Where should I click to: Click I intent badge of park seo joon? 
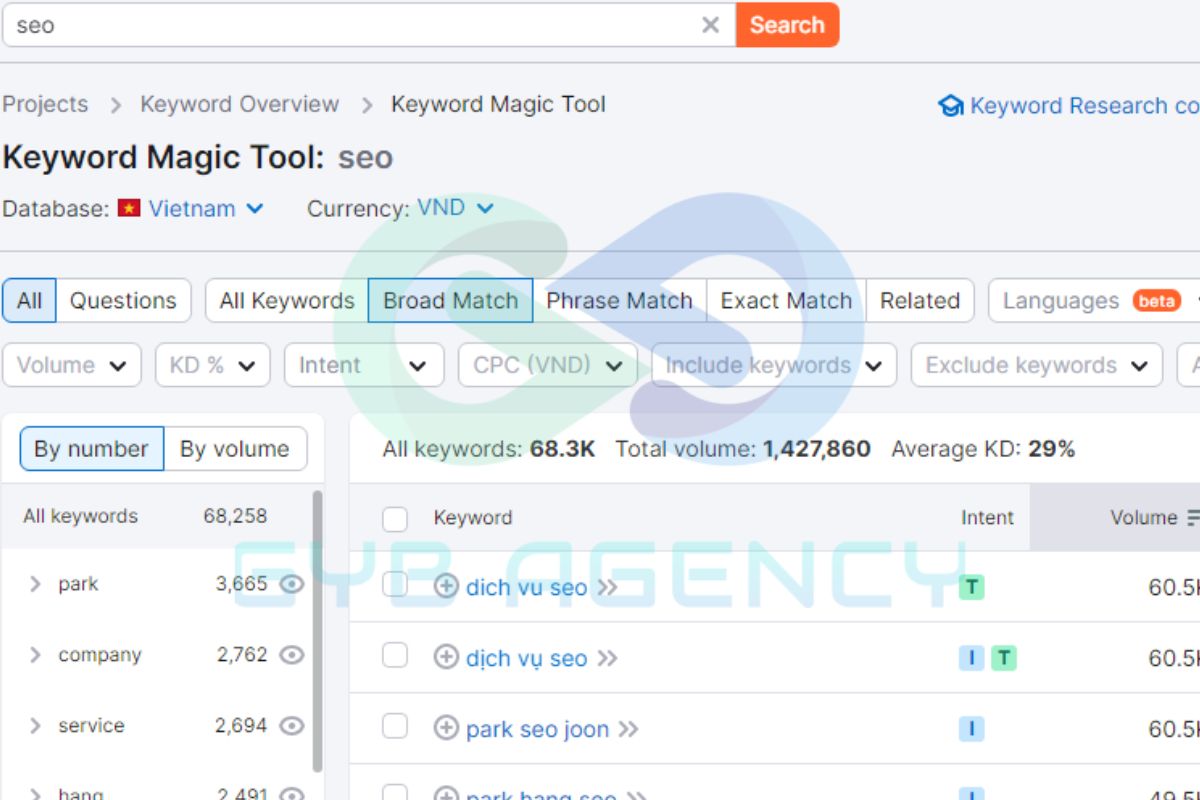point(971,729)
